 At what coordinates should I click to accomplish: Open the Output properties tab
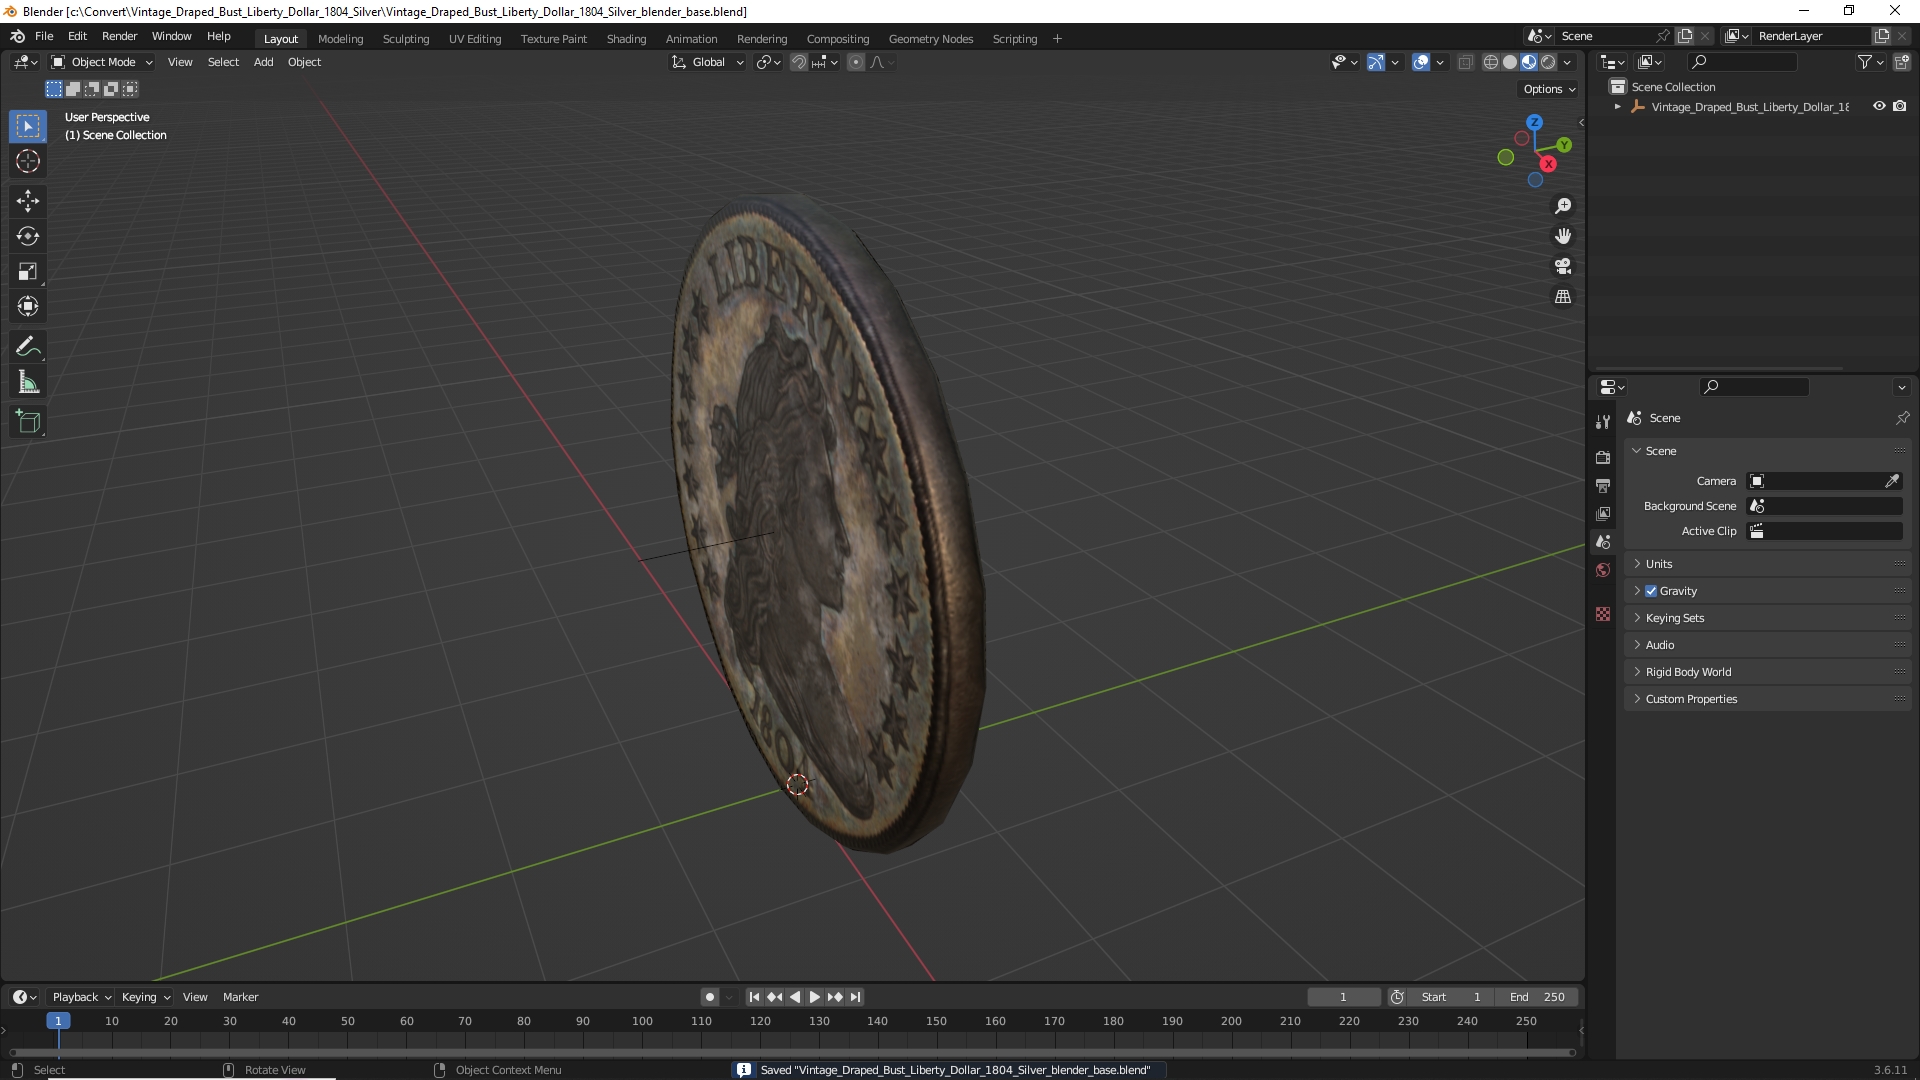pos(1603,485)
